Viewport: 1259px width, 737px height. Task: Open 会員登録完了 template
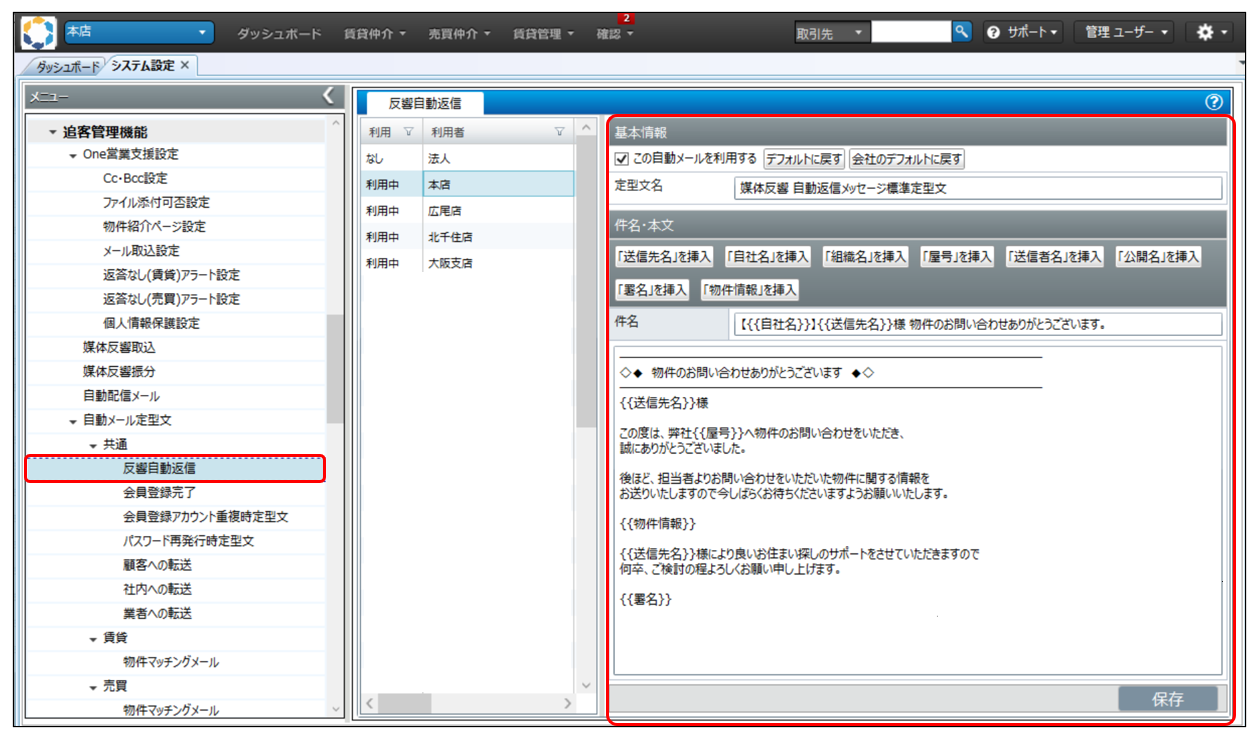click(159, 492)
